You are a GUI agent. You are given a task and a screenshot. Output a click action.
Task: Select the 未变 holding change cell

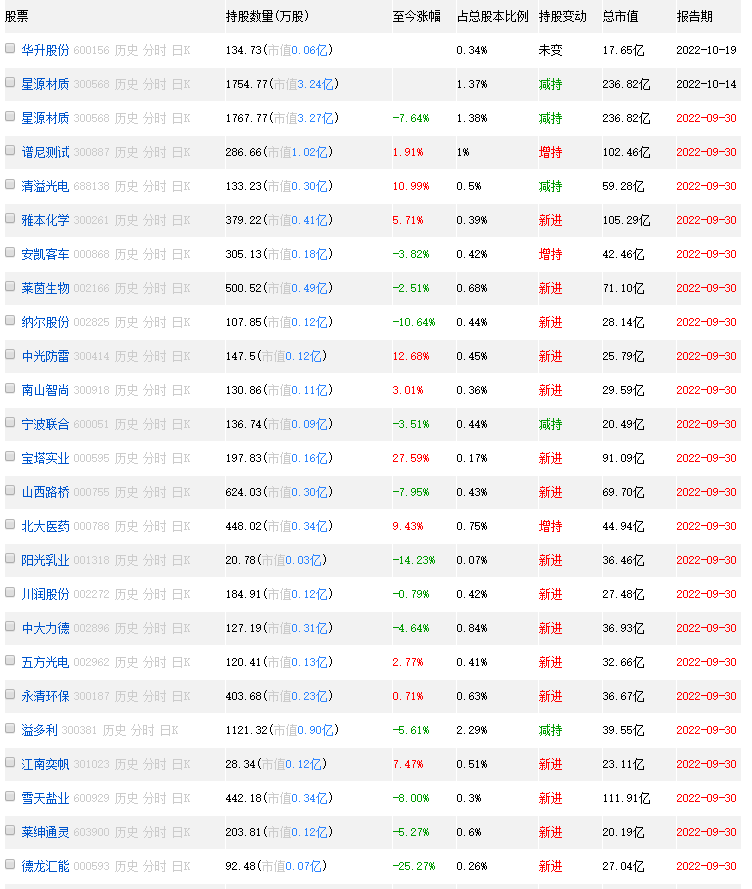pyautogui.click(x=551, y=50)
